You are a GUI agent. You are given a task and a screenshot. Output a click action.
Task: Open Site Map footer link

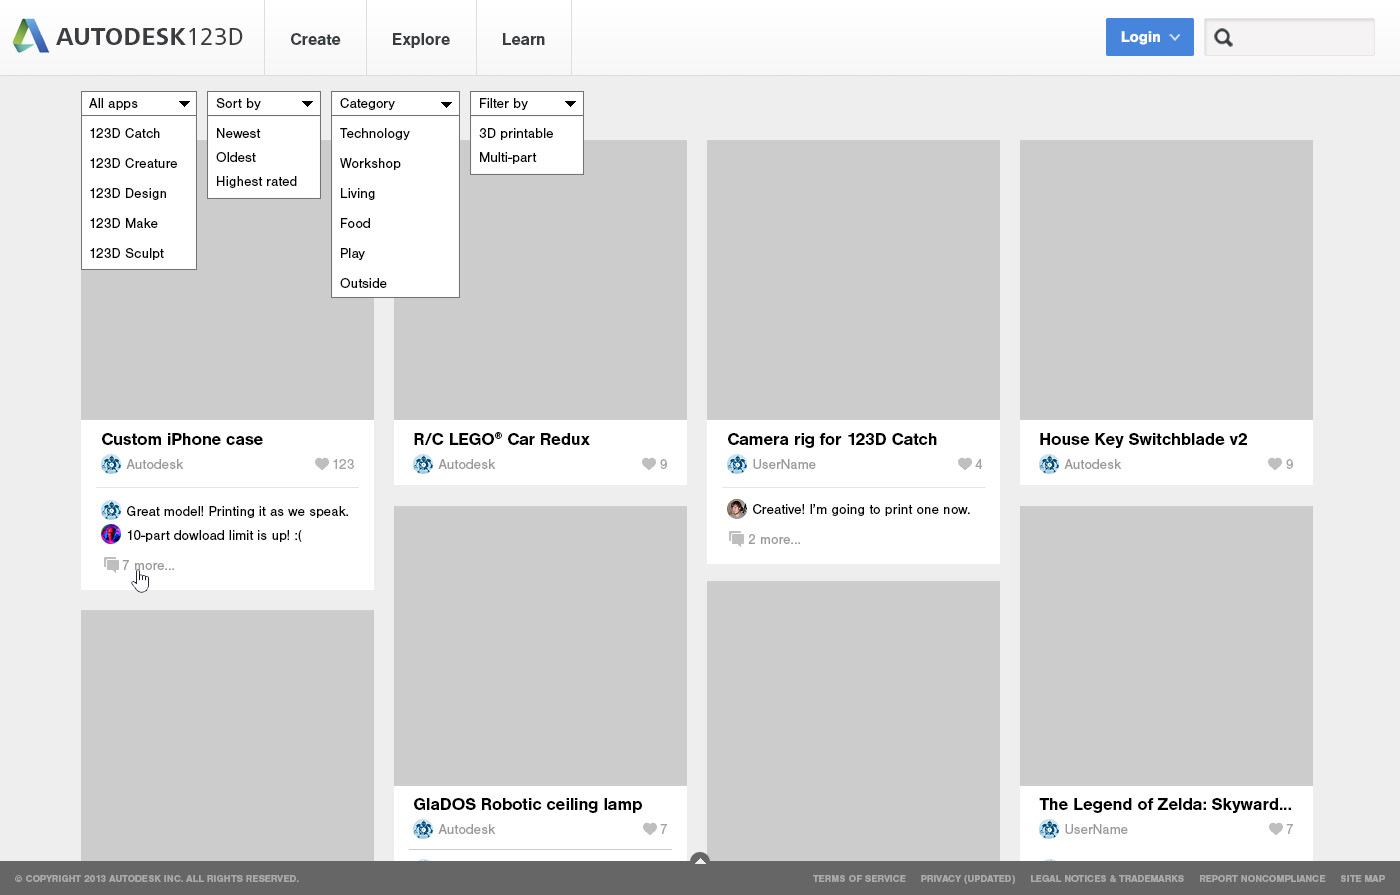click(1362, 879)
